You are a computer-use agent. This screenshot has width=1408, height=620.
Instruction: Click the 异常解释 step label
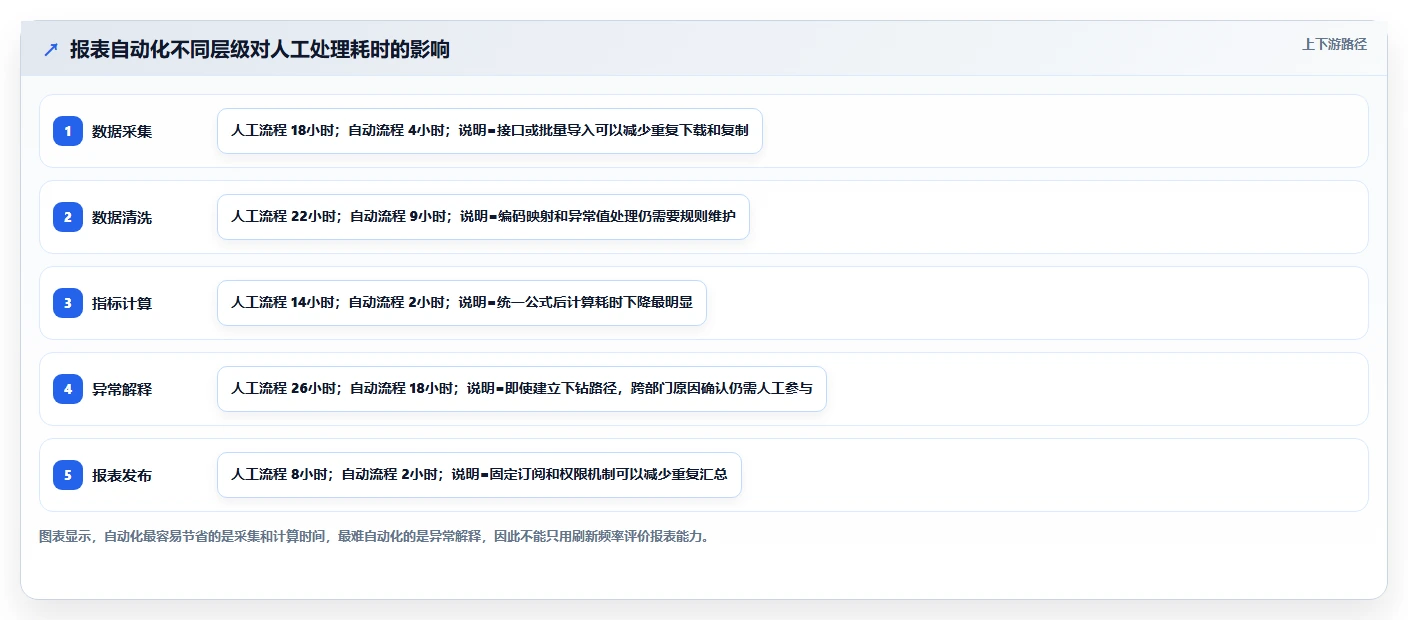click(x=122, y=389)
